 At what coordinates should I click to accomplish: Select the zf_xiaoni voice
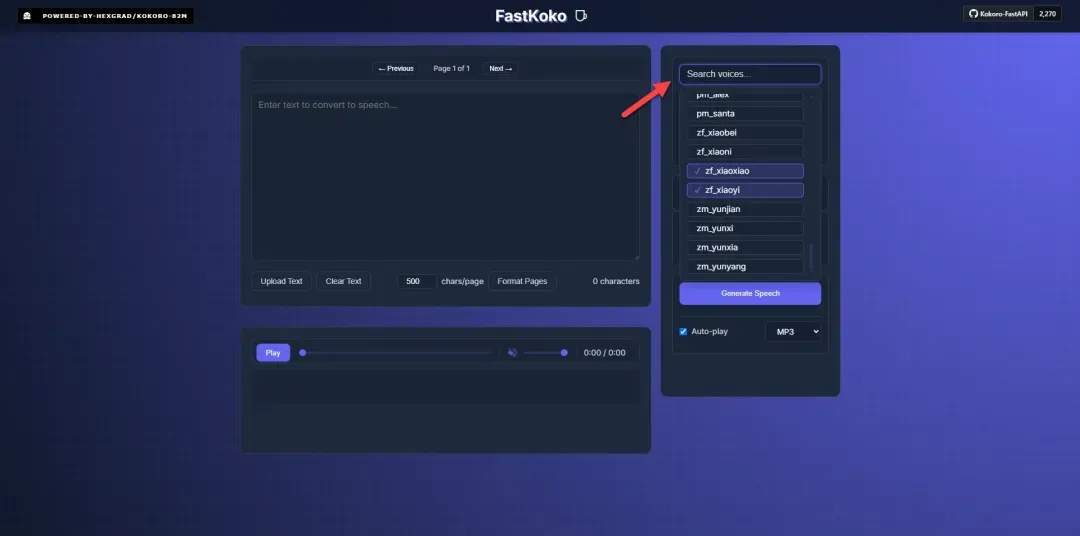coord(745,152)
